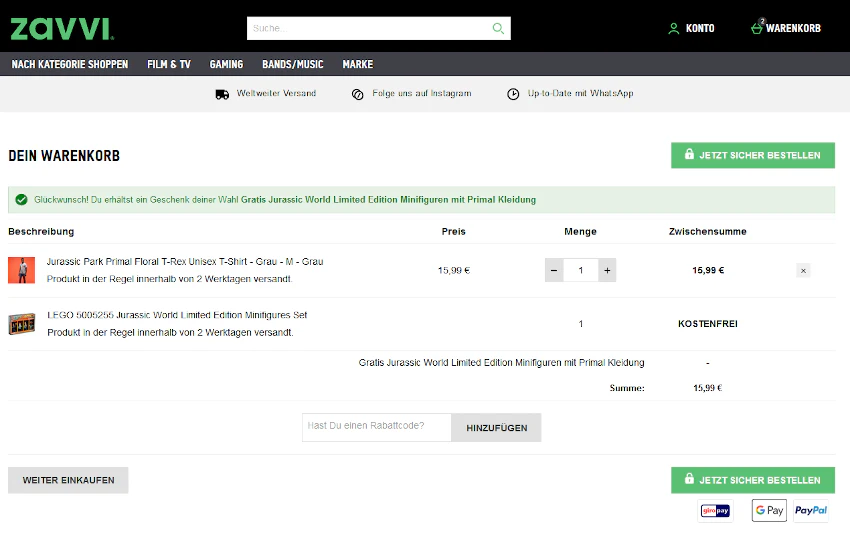Screen dimensions: 850x535
Task: Decrease T-shirt quantity with minus button
Action: click(554, 270)
